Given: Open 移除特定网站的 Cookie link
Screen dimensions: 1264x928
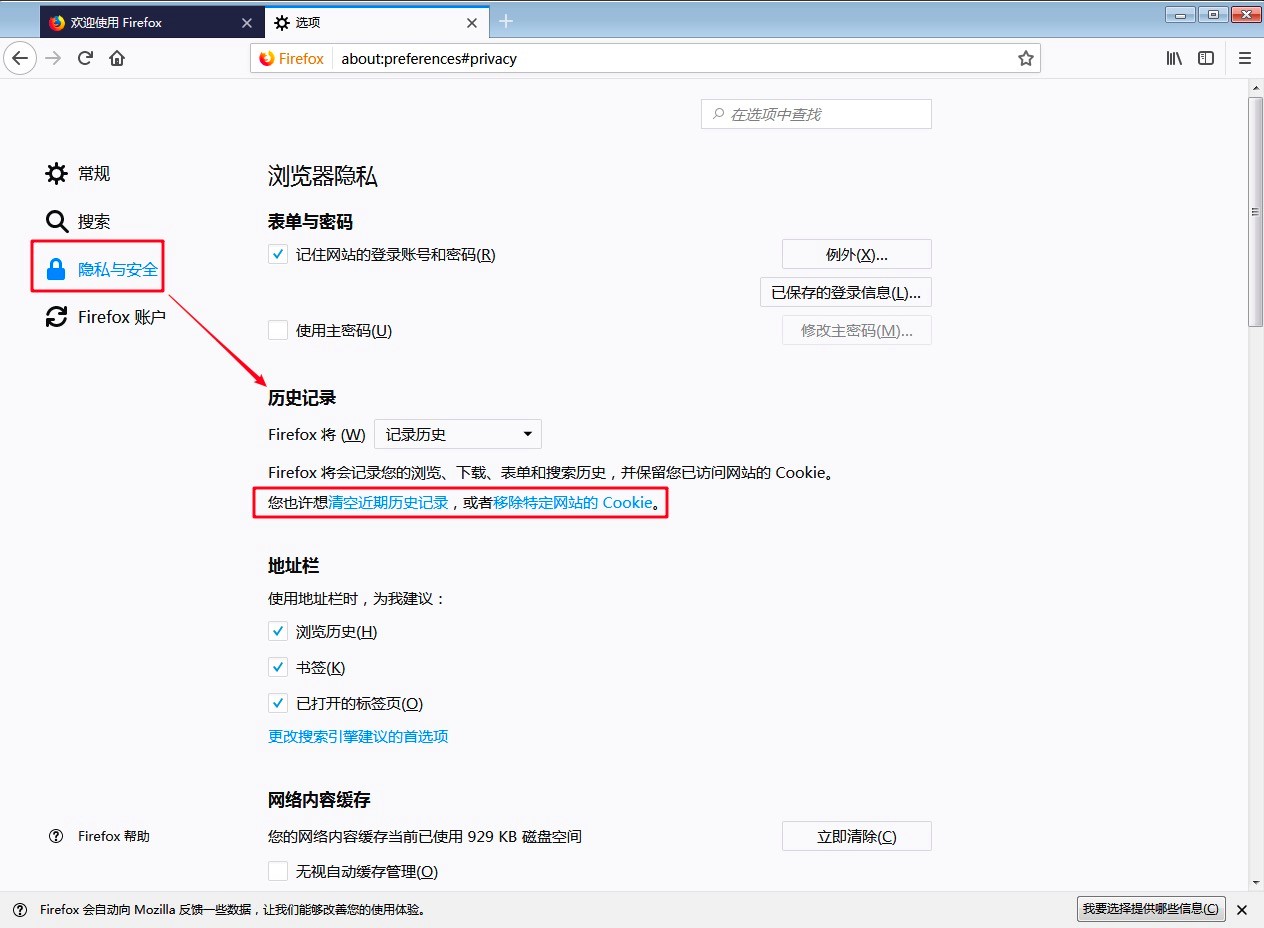Looking at the screenshot, I should click(x=573, y=502).
